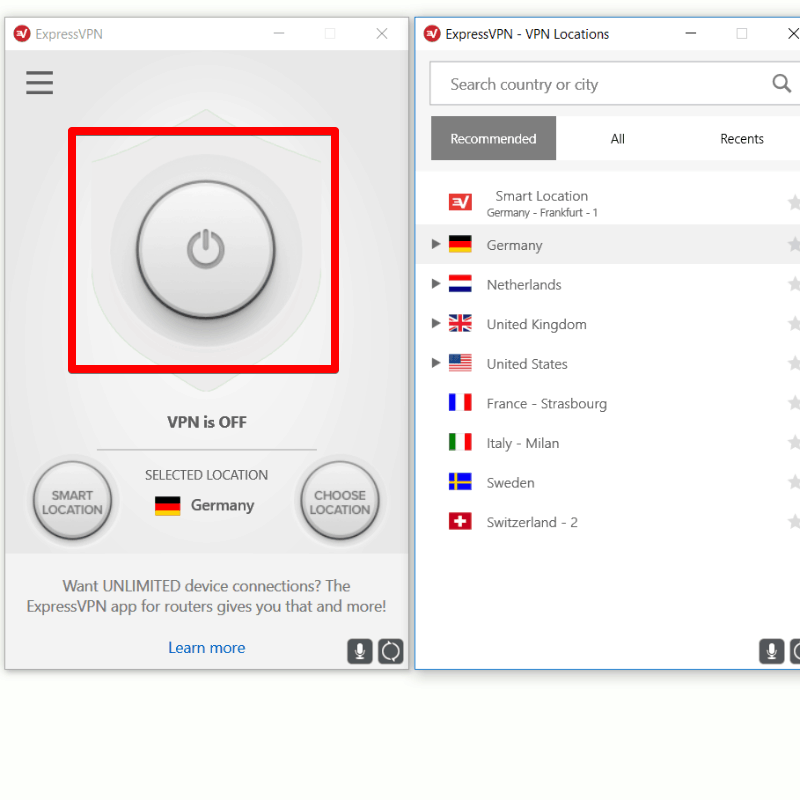
Task: Click the Switzerland flag icon
Action: point(460,521)
